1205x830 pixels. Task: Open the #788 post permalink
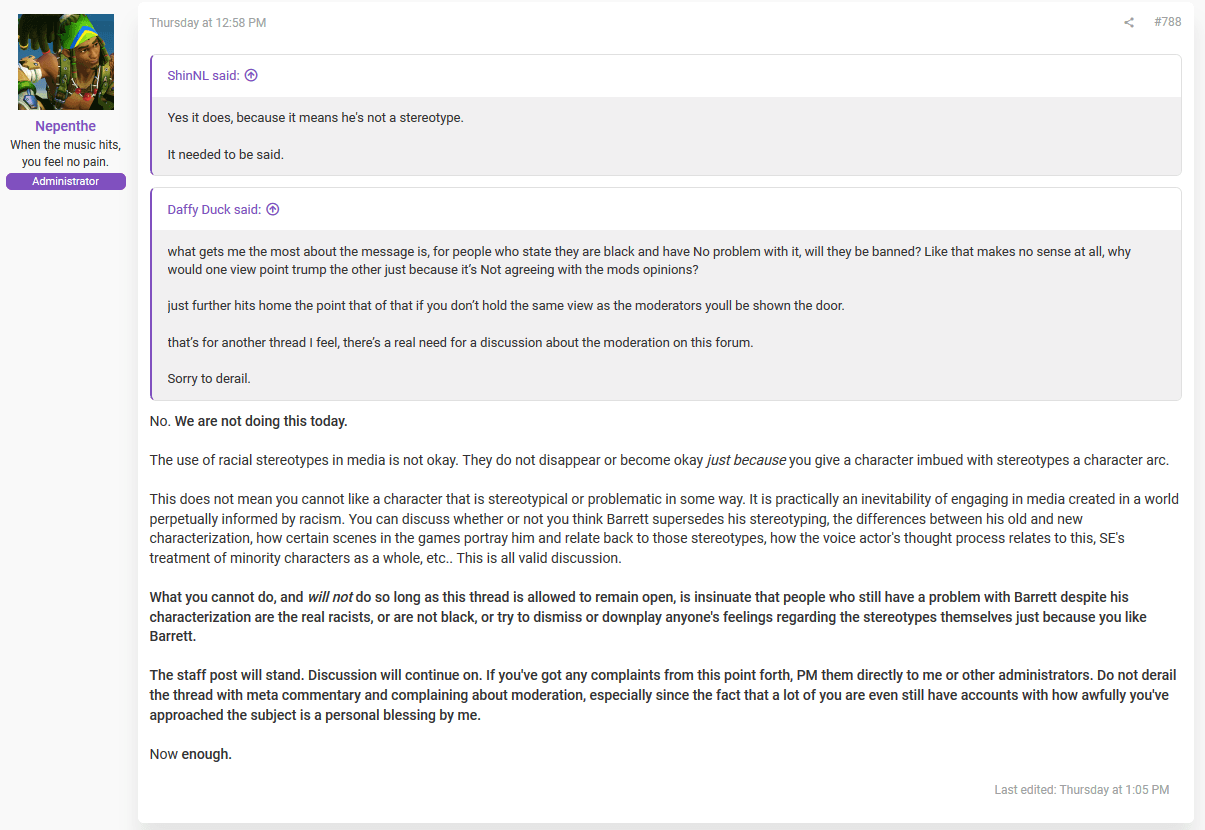[x=1167, y=22]
